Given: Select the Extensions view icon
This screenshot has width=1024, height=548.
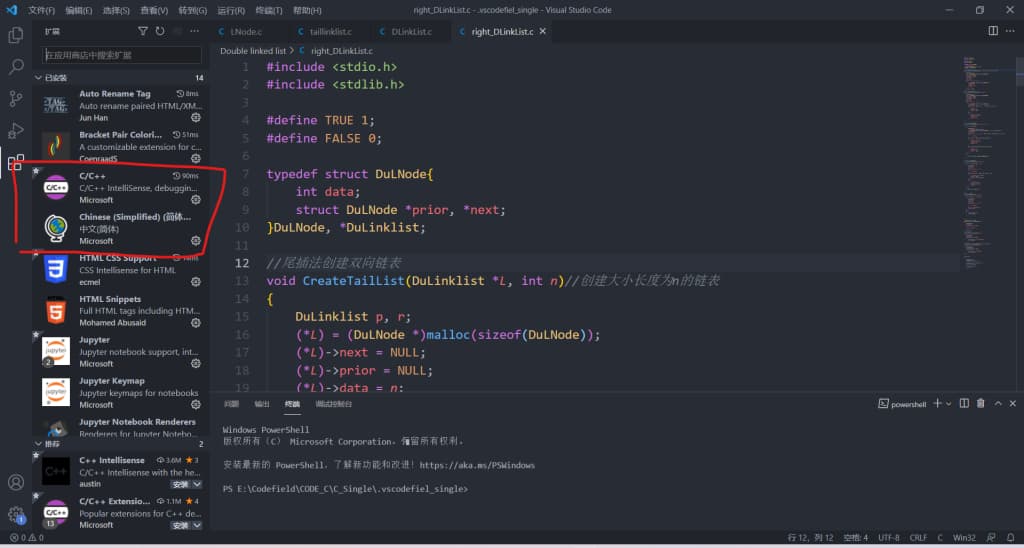Looking at the screenshot, I should click(x=16, y=162).
